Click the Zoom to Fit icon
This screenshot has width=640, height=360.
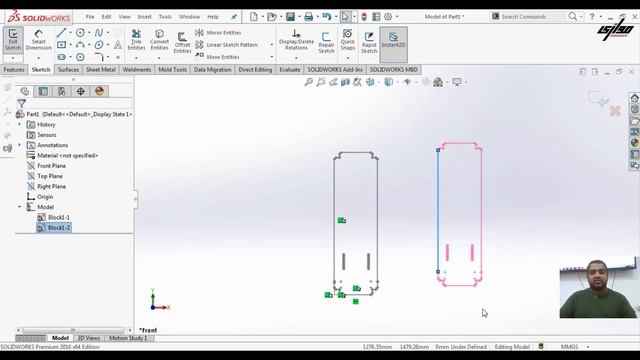coord(309,82)
